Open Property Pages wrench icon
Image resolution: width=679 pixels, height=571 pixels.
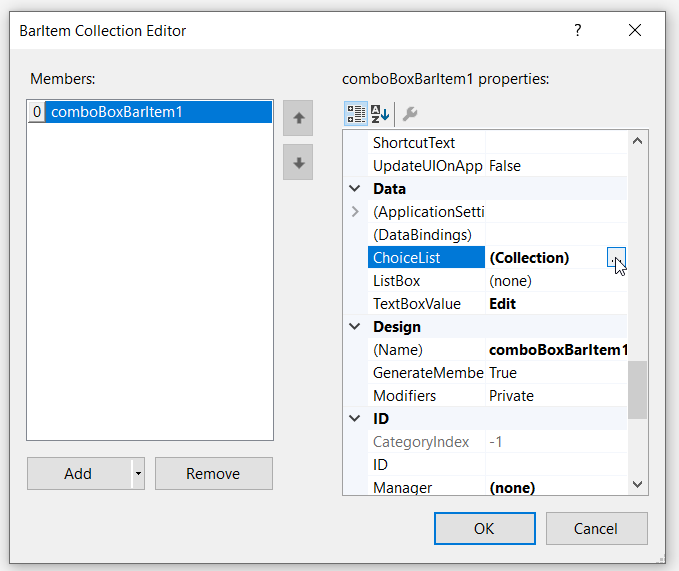[410, 113]
